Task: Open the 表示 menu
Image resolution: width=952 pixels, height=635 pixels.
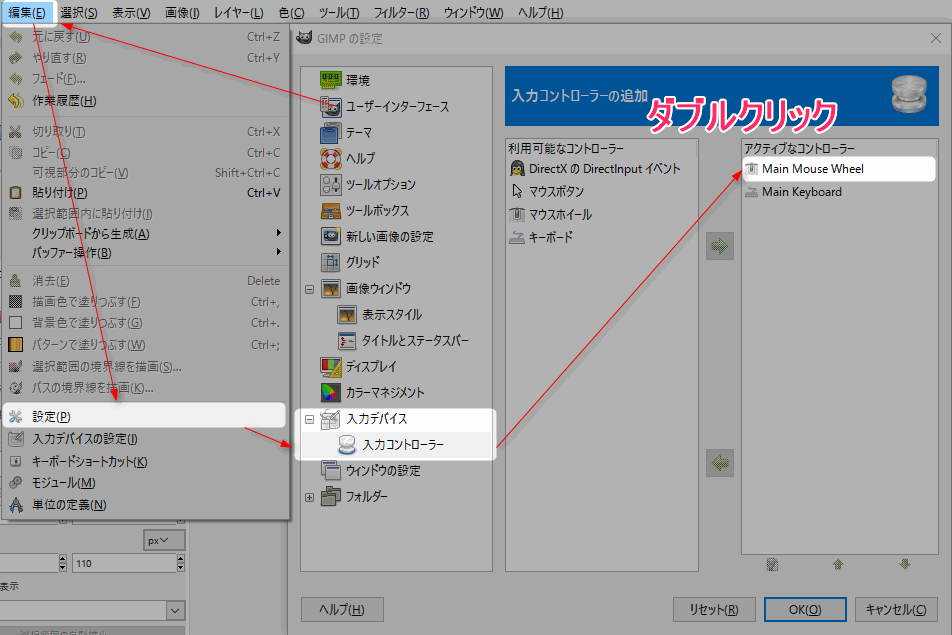Action: pos(131,12)
